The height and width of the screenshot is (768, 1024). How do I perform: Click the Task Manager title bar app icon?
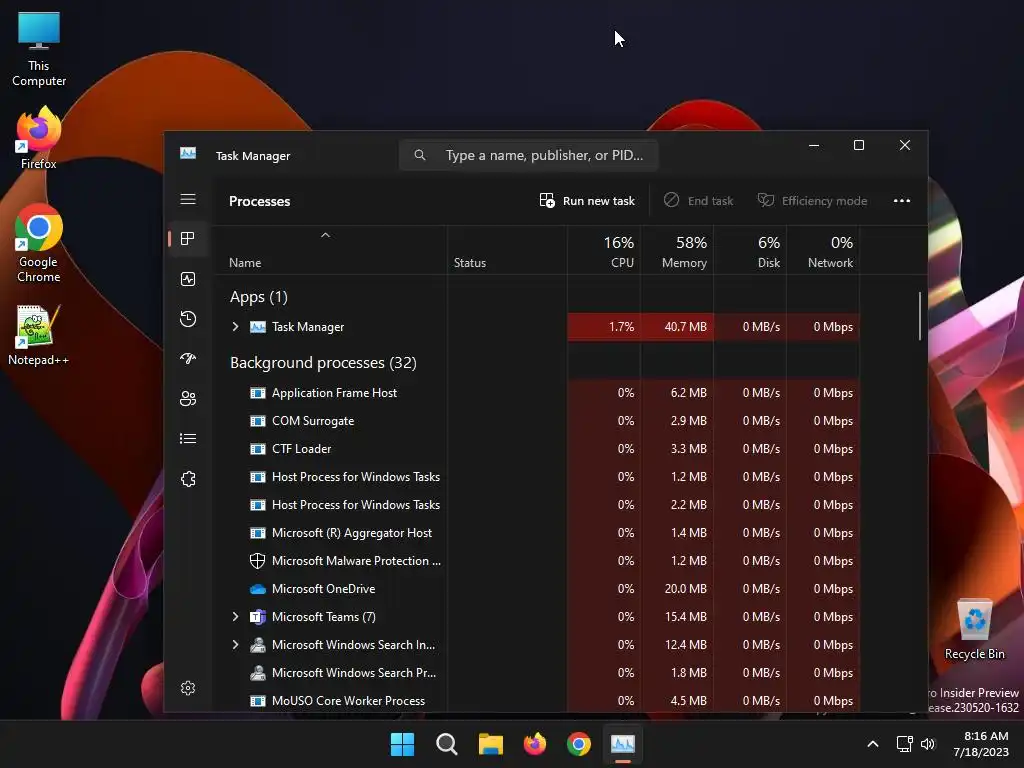[188, 153]
